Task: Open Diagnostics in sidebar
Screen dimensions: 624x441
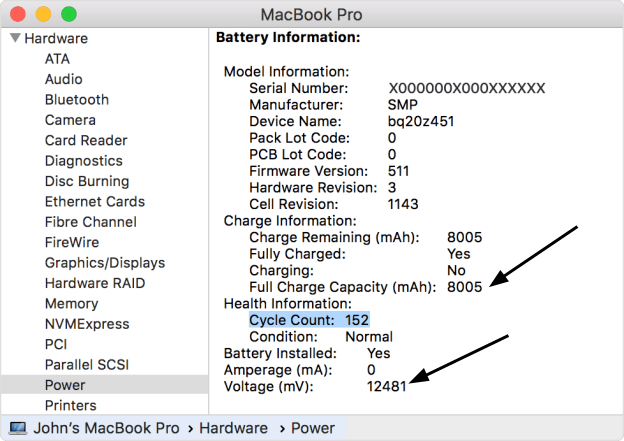Action: click(84, 161)
